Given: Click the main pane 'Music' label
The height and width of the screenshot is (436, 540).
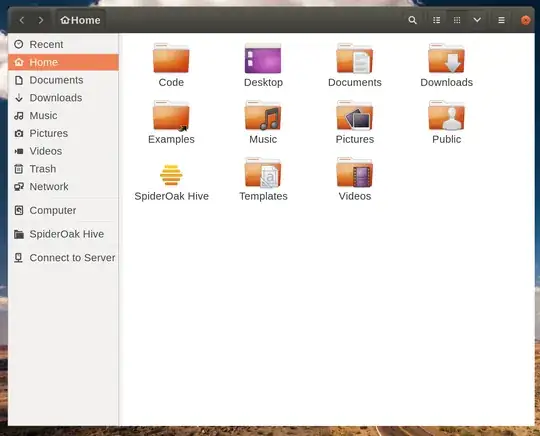Looking at the screenshot, I should [263, 139].
